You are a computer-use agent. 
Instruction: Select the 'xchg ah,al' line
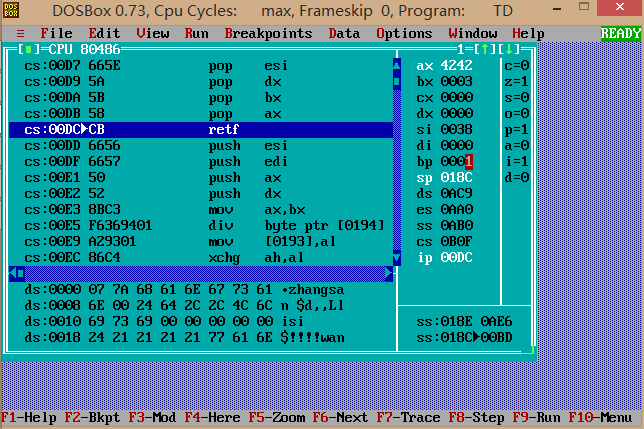click(x=201, y=258)
